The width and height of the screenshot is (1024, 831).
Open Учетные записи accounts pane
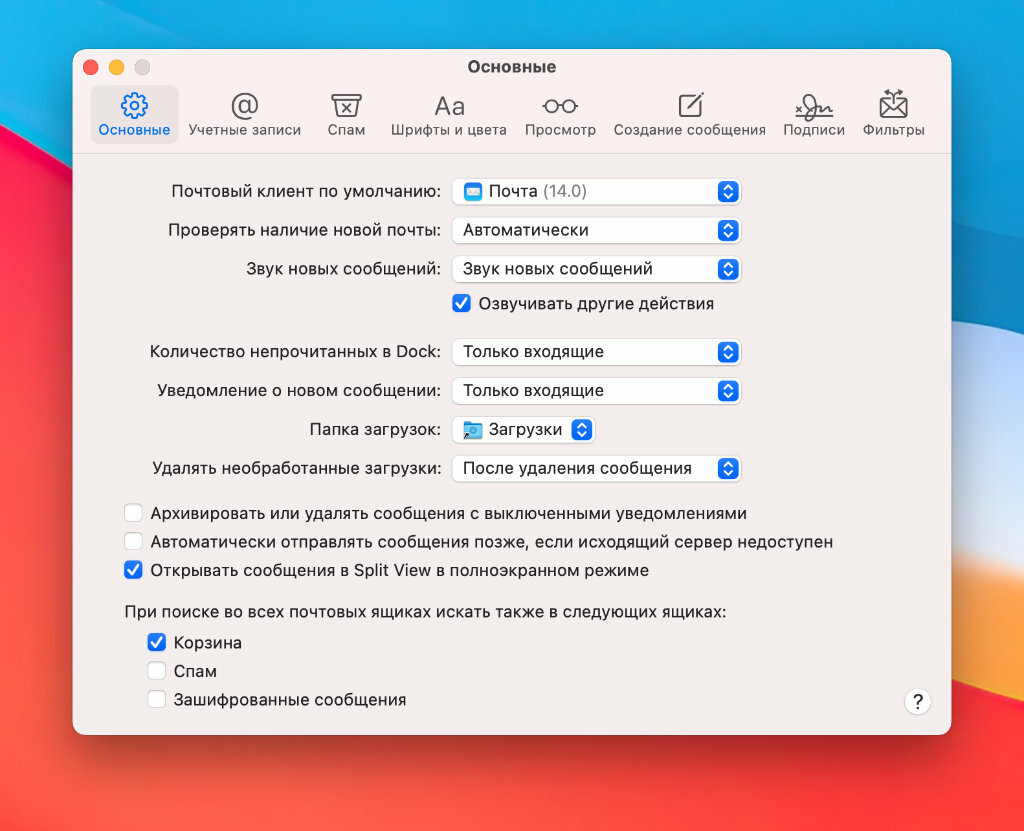coord(244,114)
